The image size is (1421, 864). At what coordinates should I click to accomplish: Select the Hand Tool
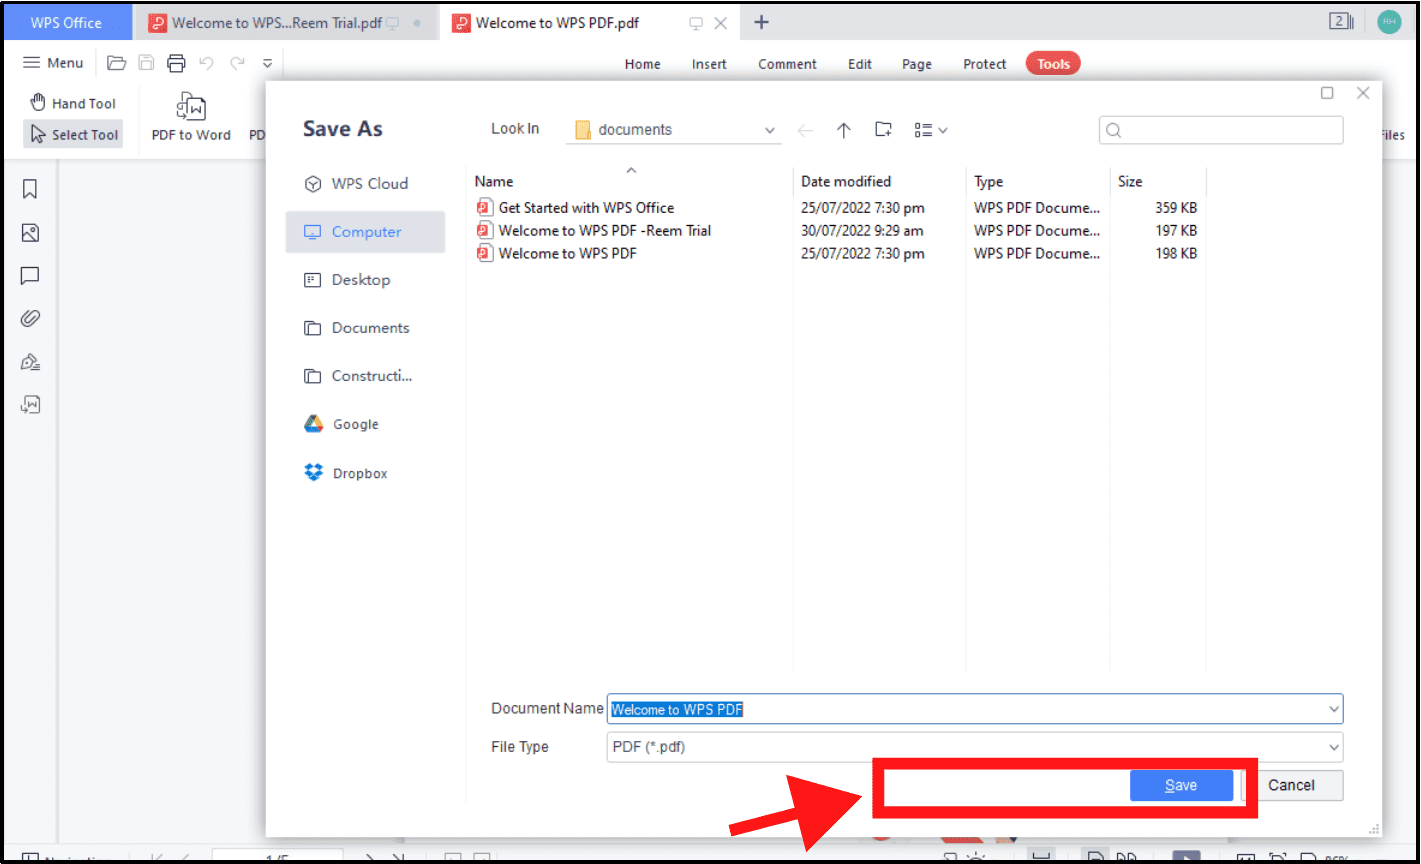pyautogui.click(x=73, y=103)
